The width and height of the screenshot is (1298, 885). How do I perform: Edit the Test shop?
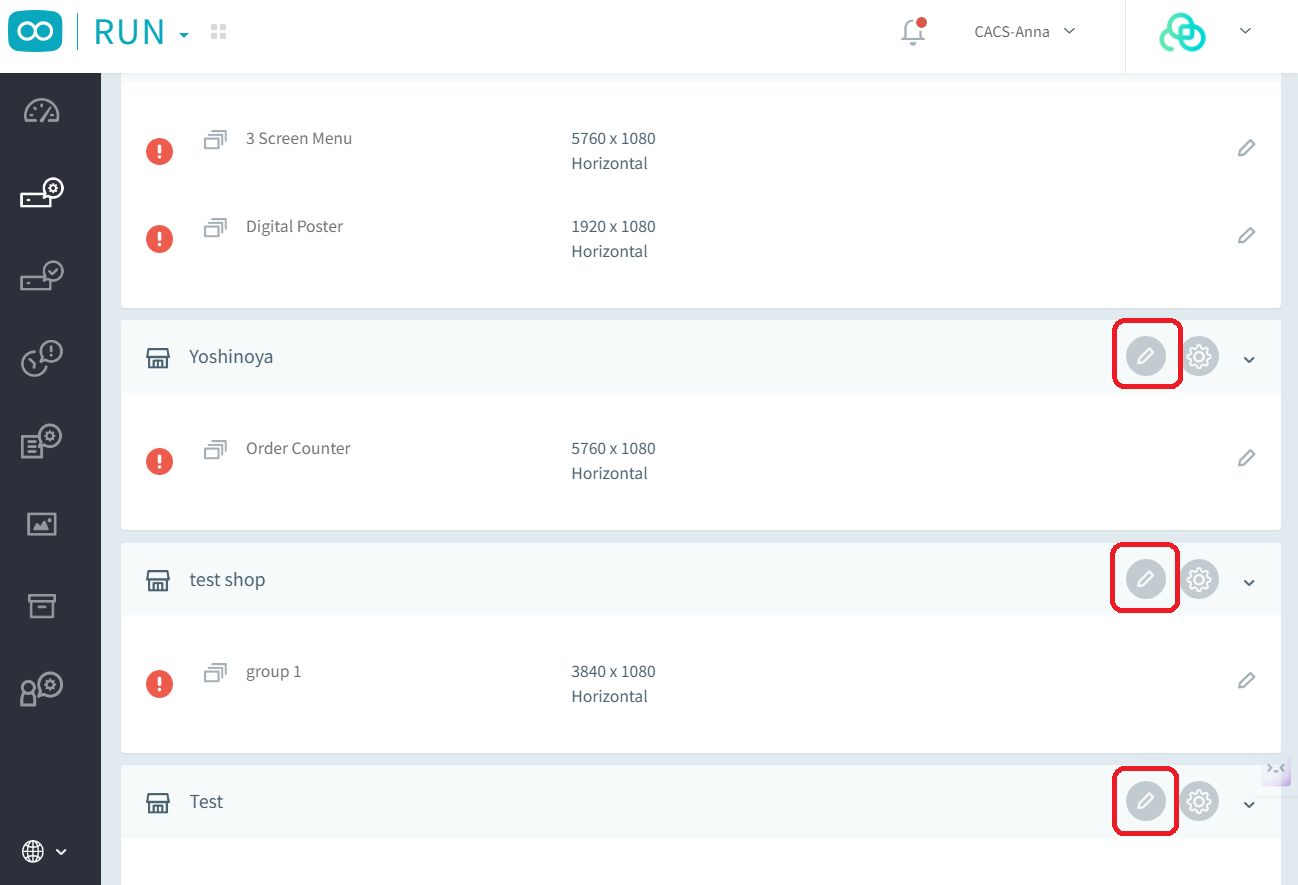[1146, 801]
